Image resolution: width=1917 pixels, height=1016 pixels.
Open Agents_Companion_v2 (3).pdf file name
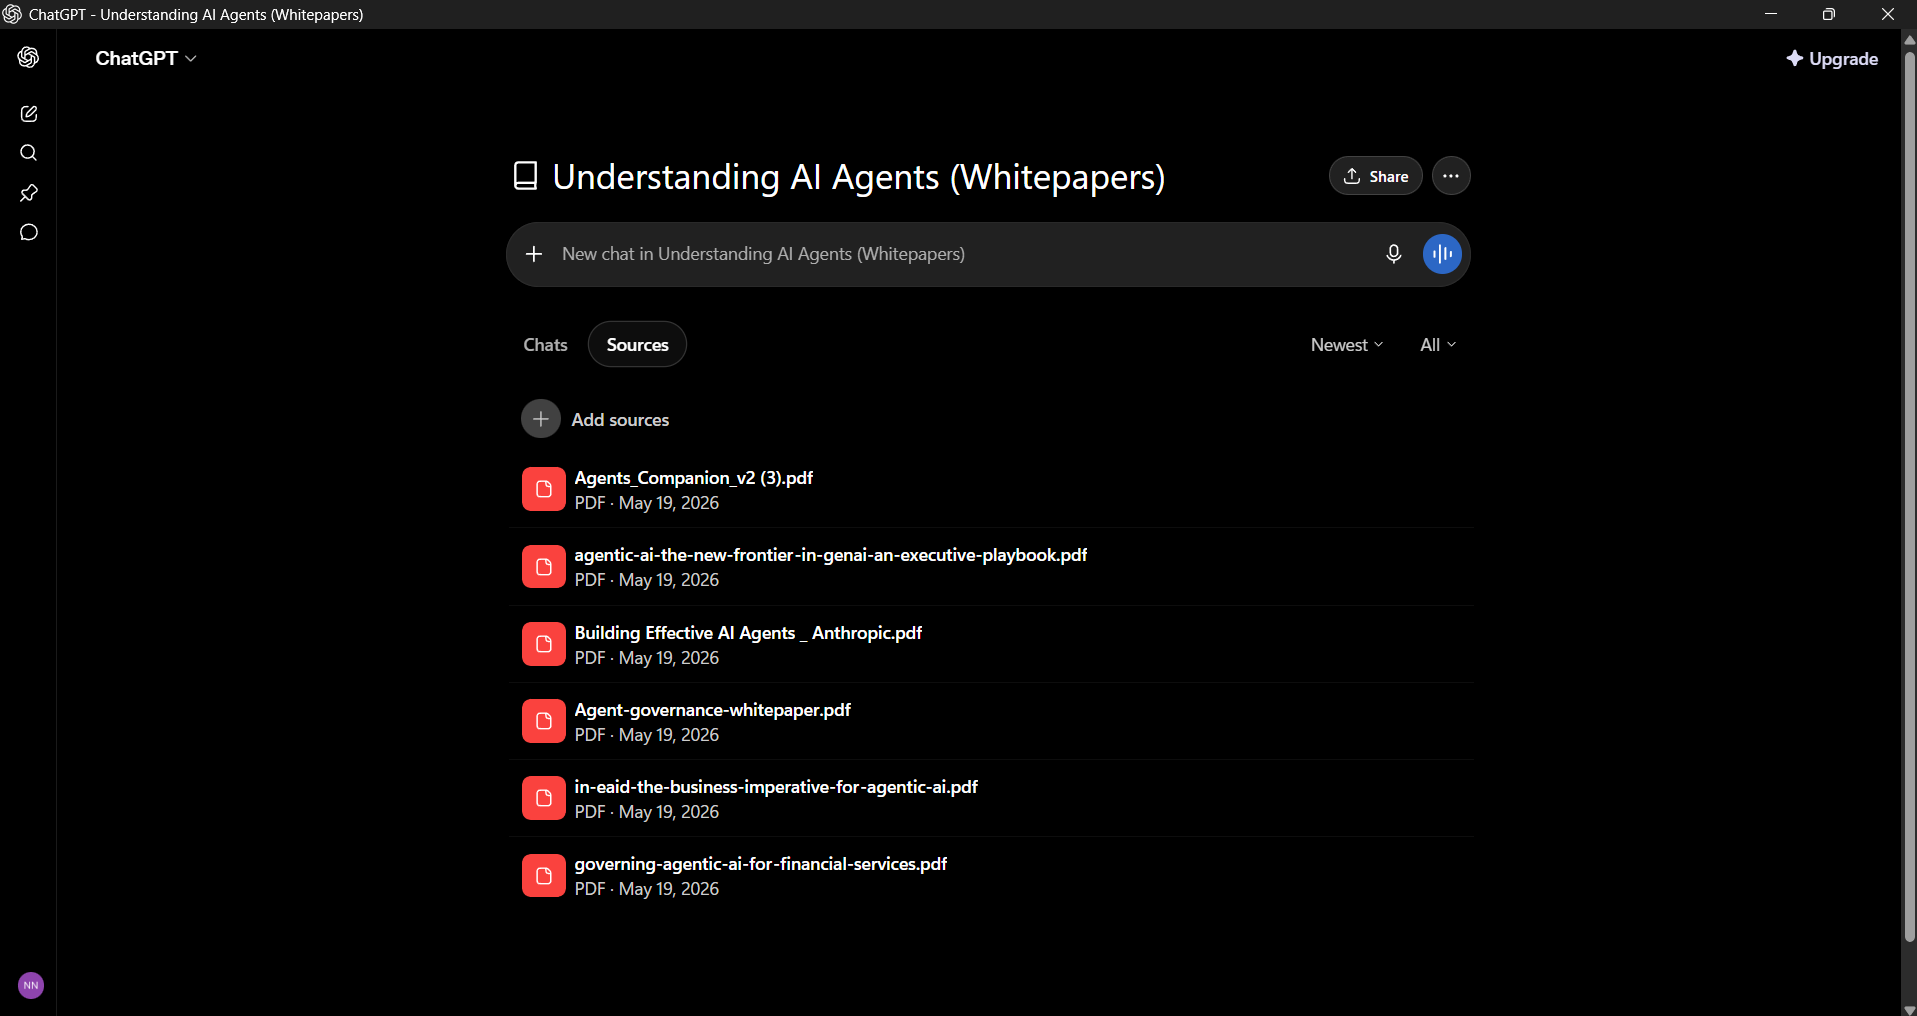(x=693, y=478)
